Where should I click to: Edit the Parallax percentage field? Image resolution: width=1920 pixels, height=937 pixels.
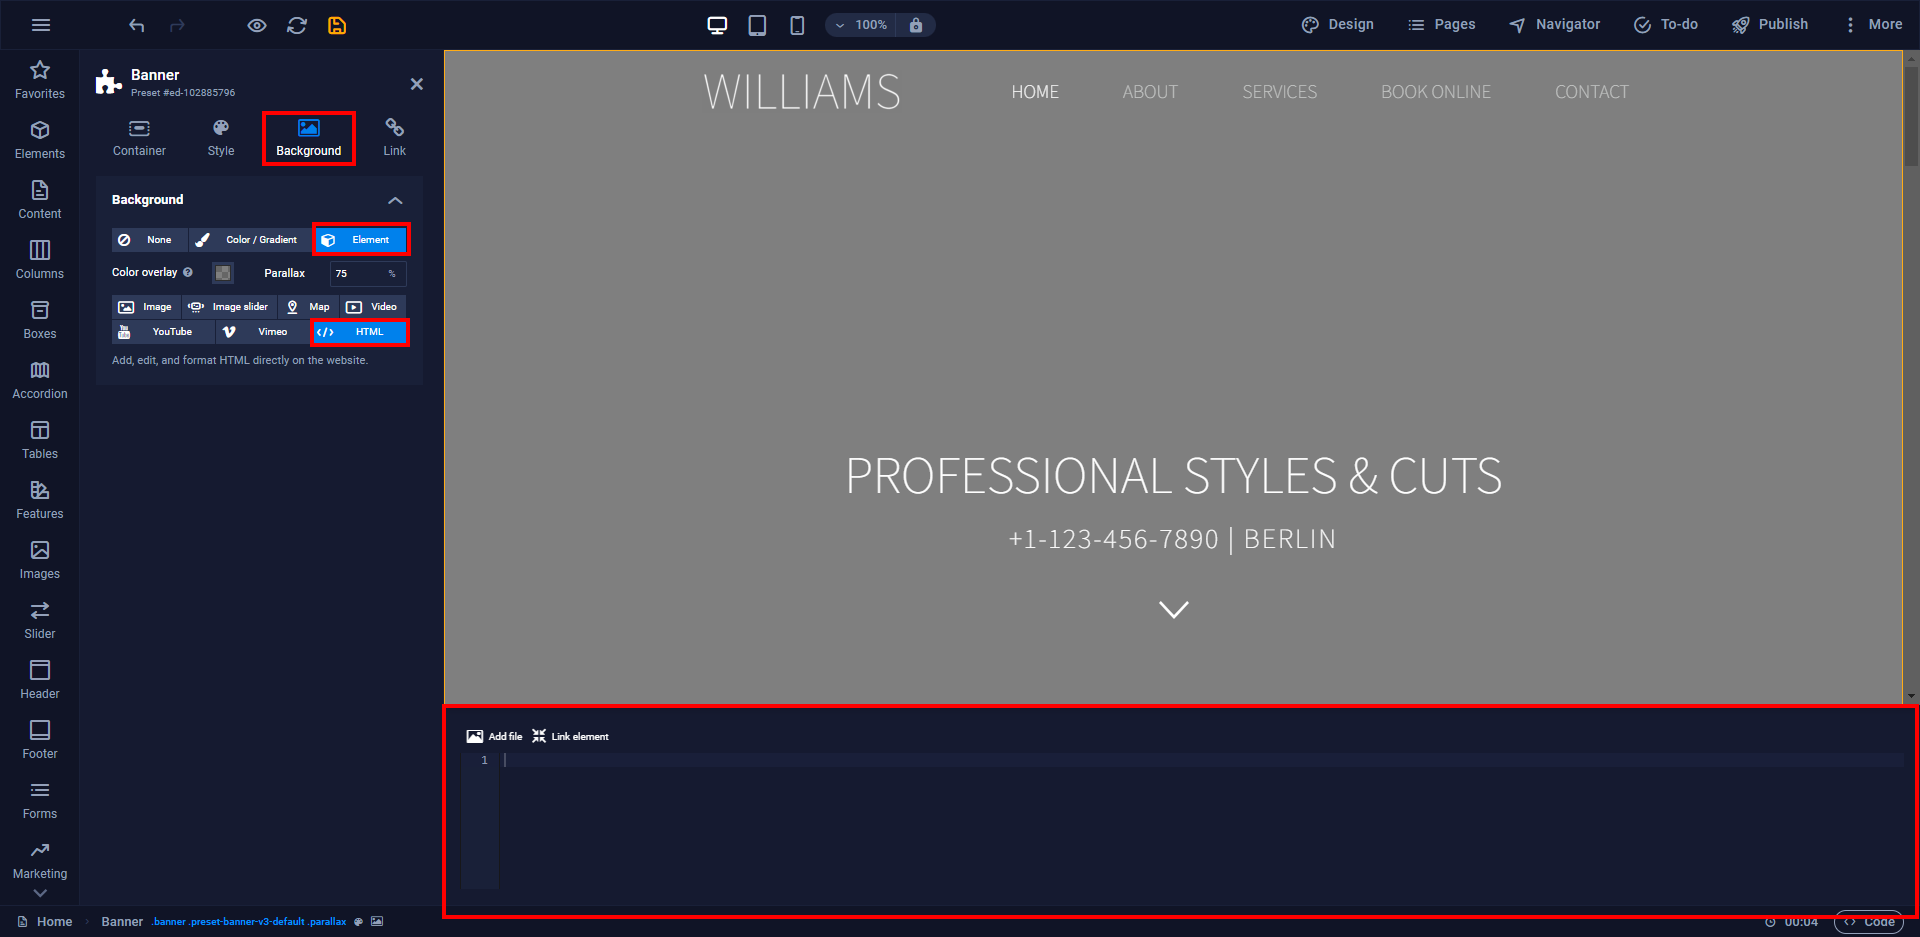pyautogui.click(x=368, y=273)
